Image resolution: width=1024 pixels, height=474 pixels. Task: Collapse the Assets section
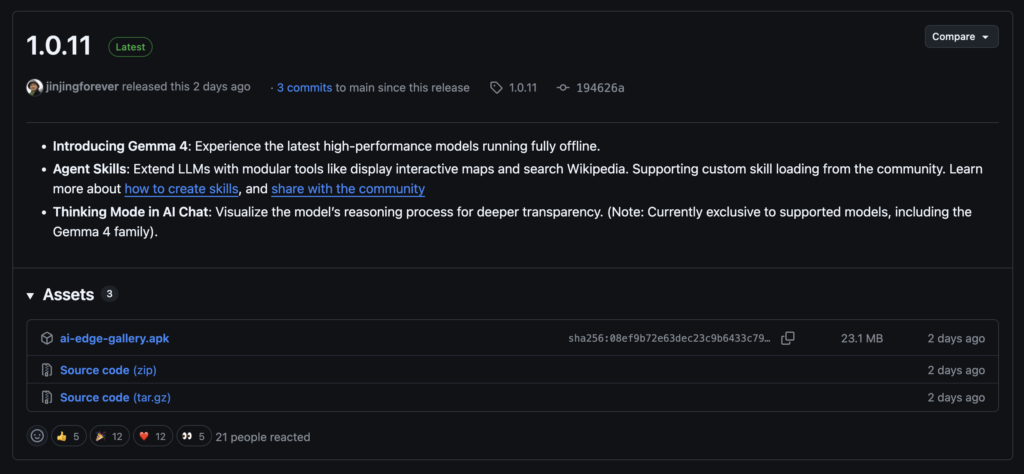(31, 295)
